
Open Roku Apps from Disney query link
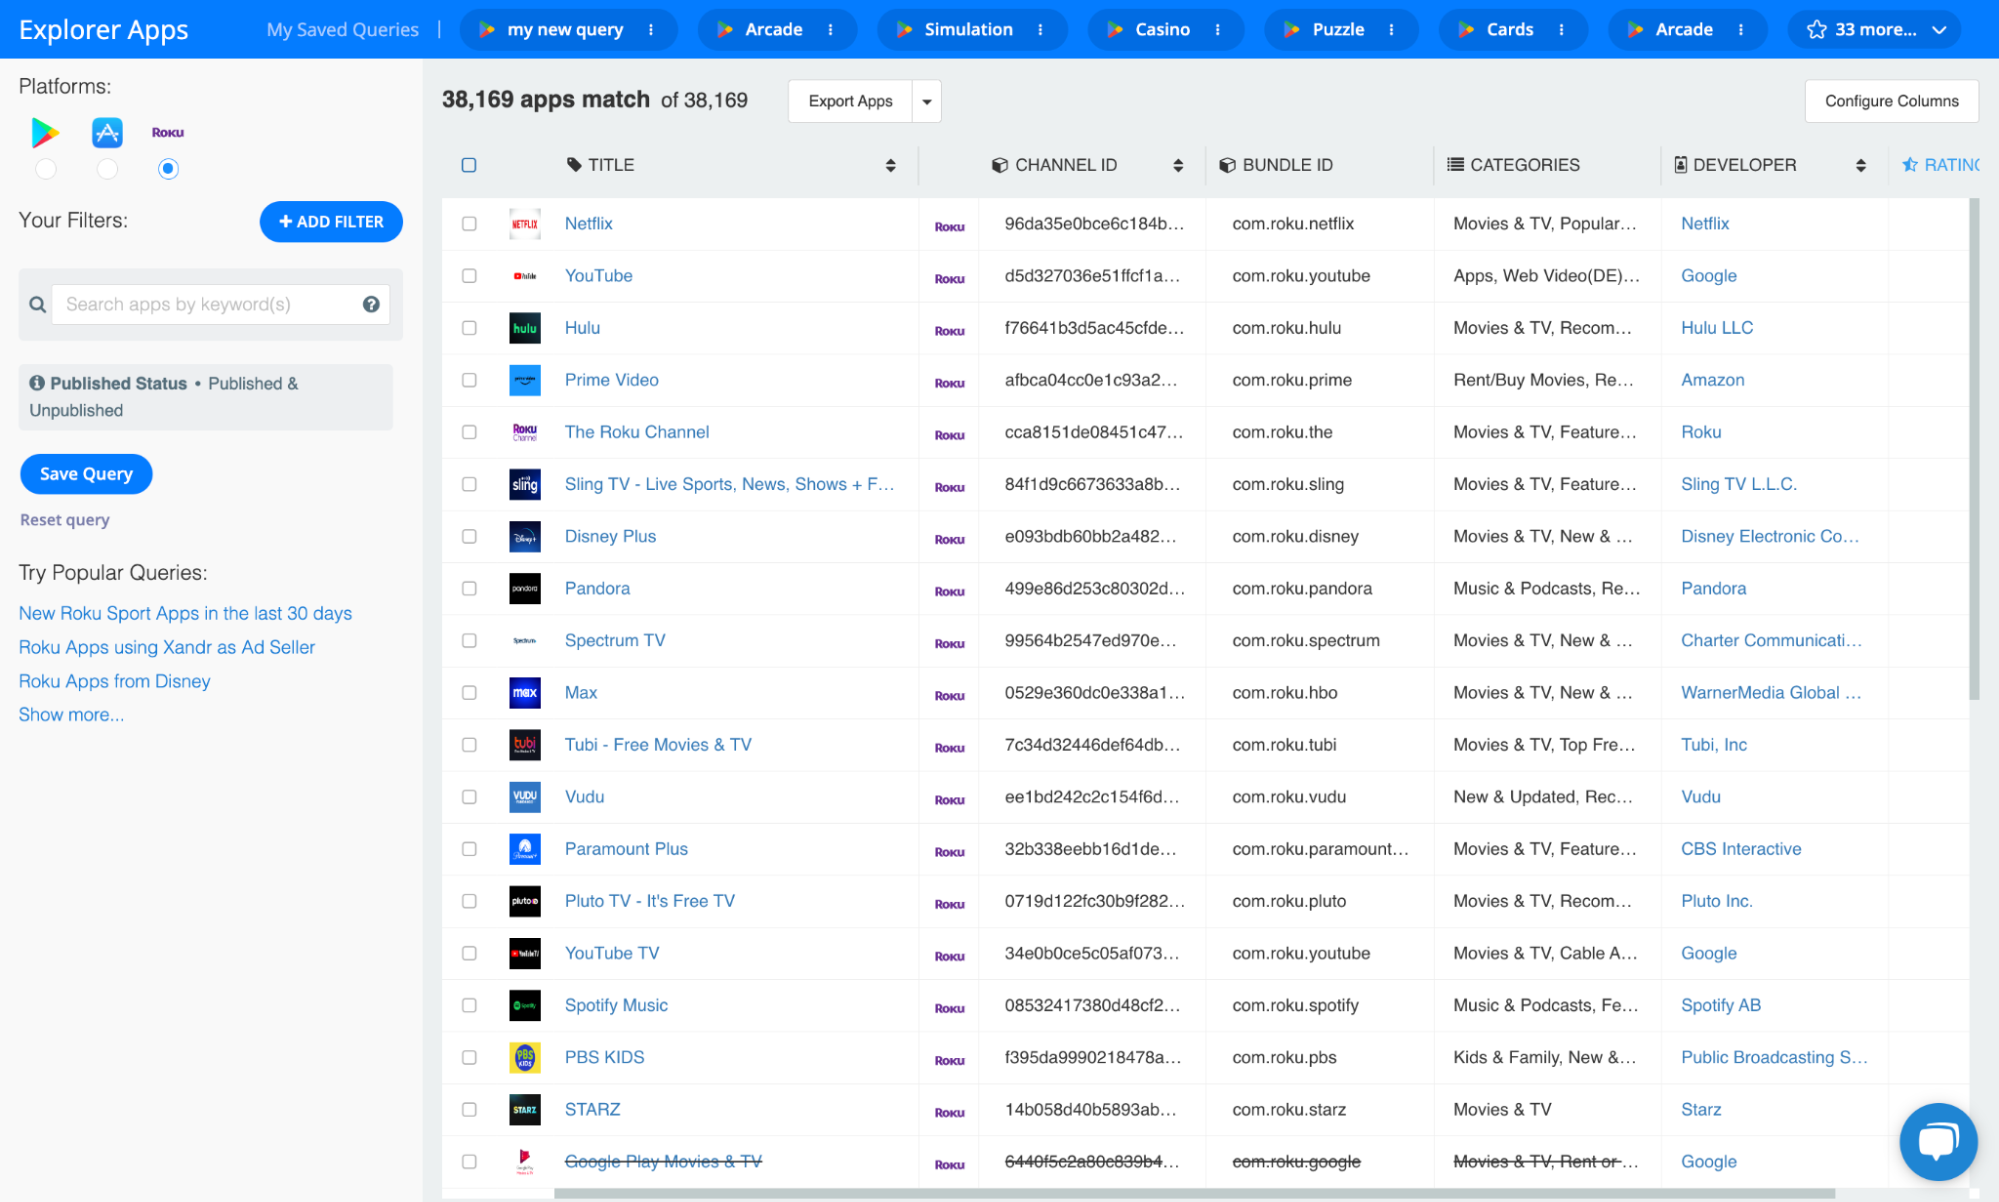click(114, 681)
